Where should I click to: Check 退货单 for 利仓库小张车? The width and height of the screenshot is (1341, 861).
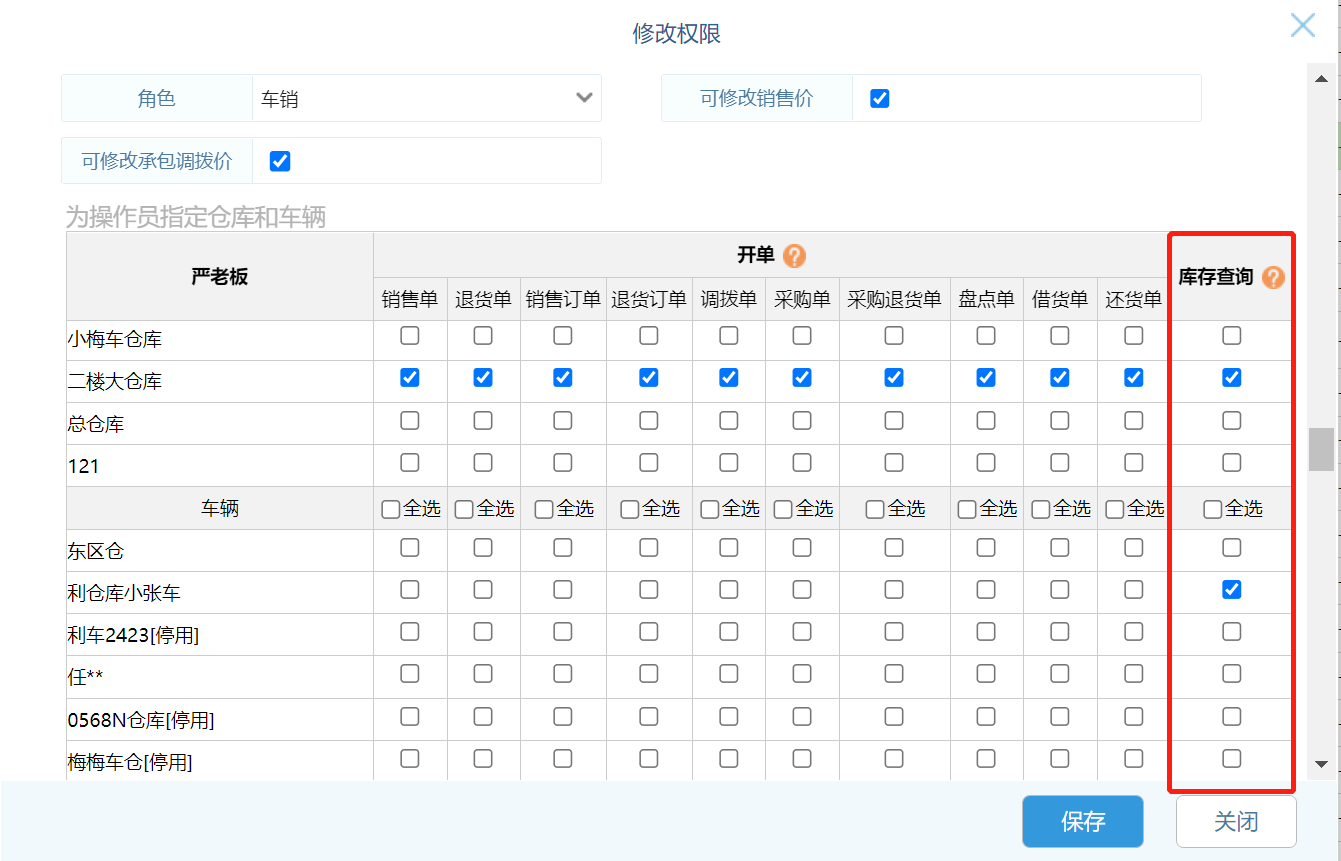click(x=483, y=590)
